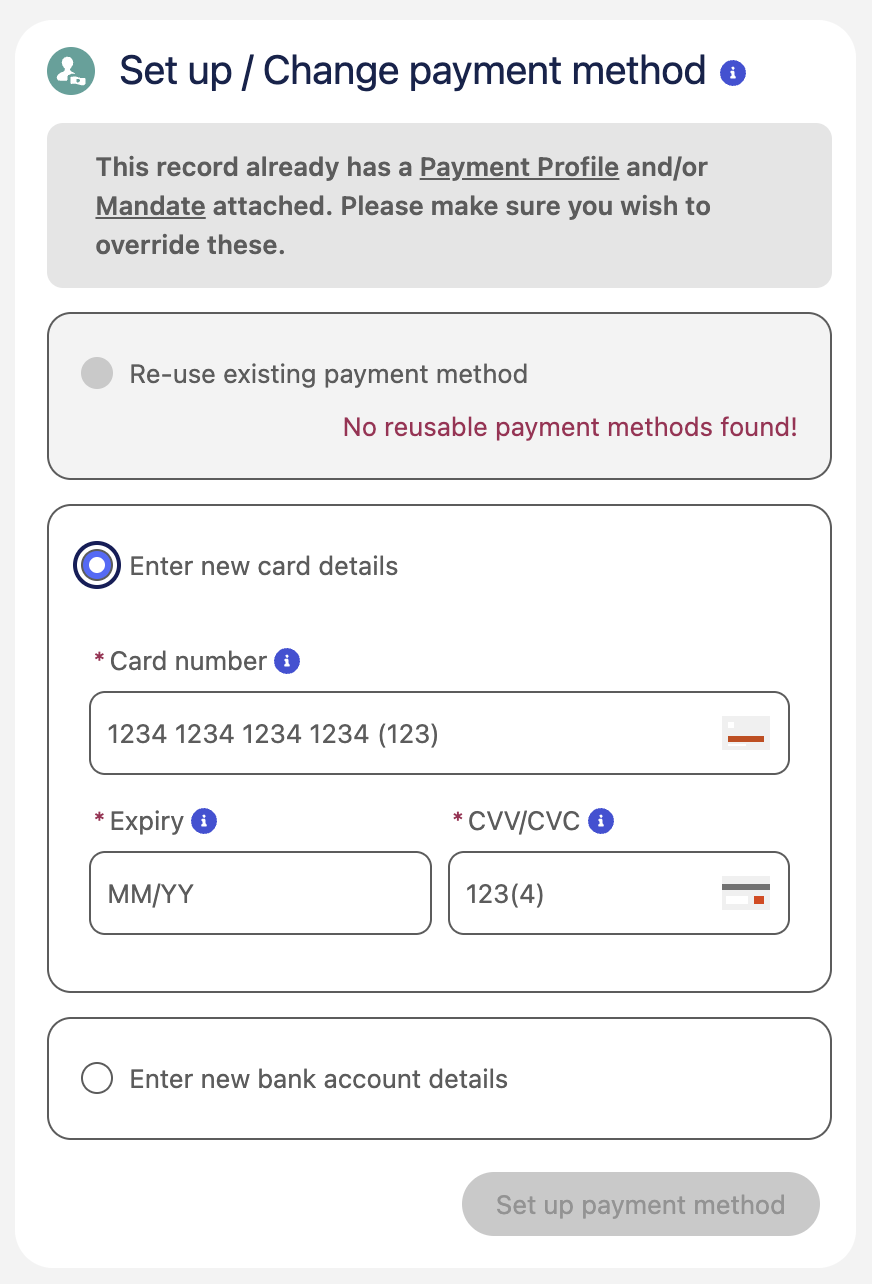Show Card number info tooltip icon
Viewport: 872px width, 1284px height.
tap(287, 661)
